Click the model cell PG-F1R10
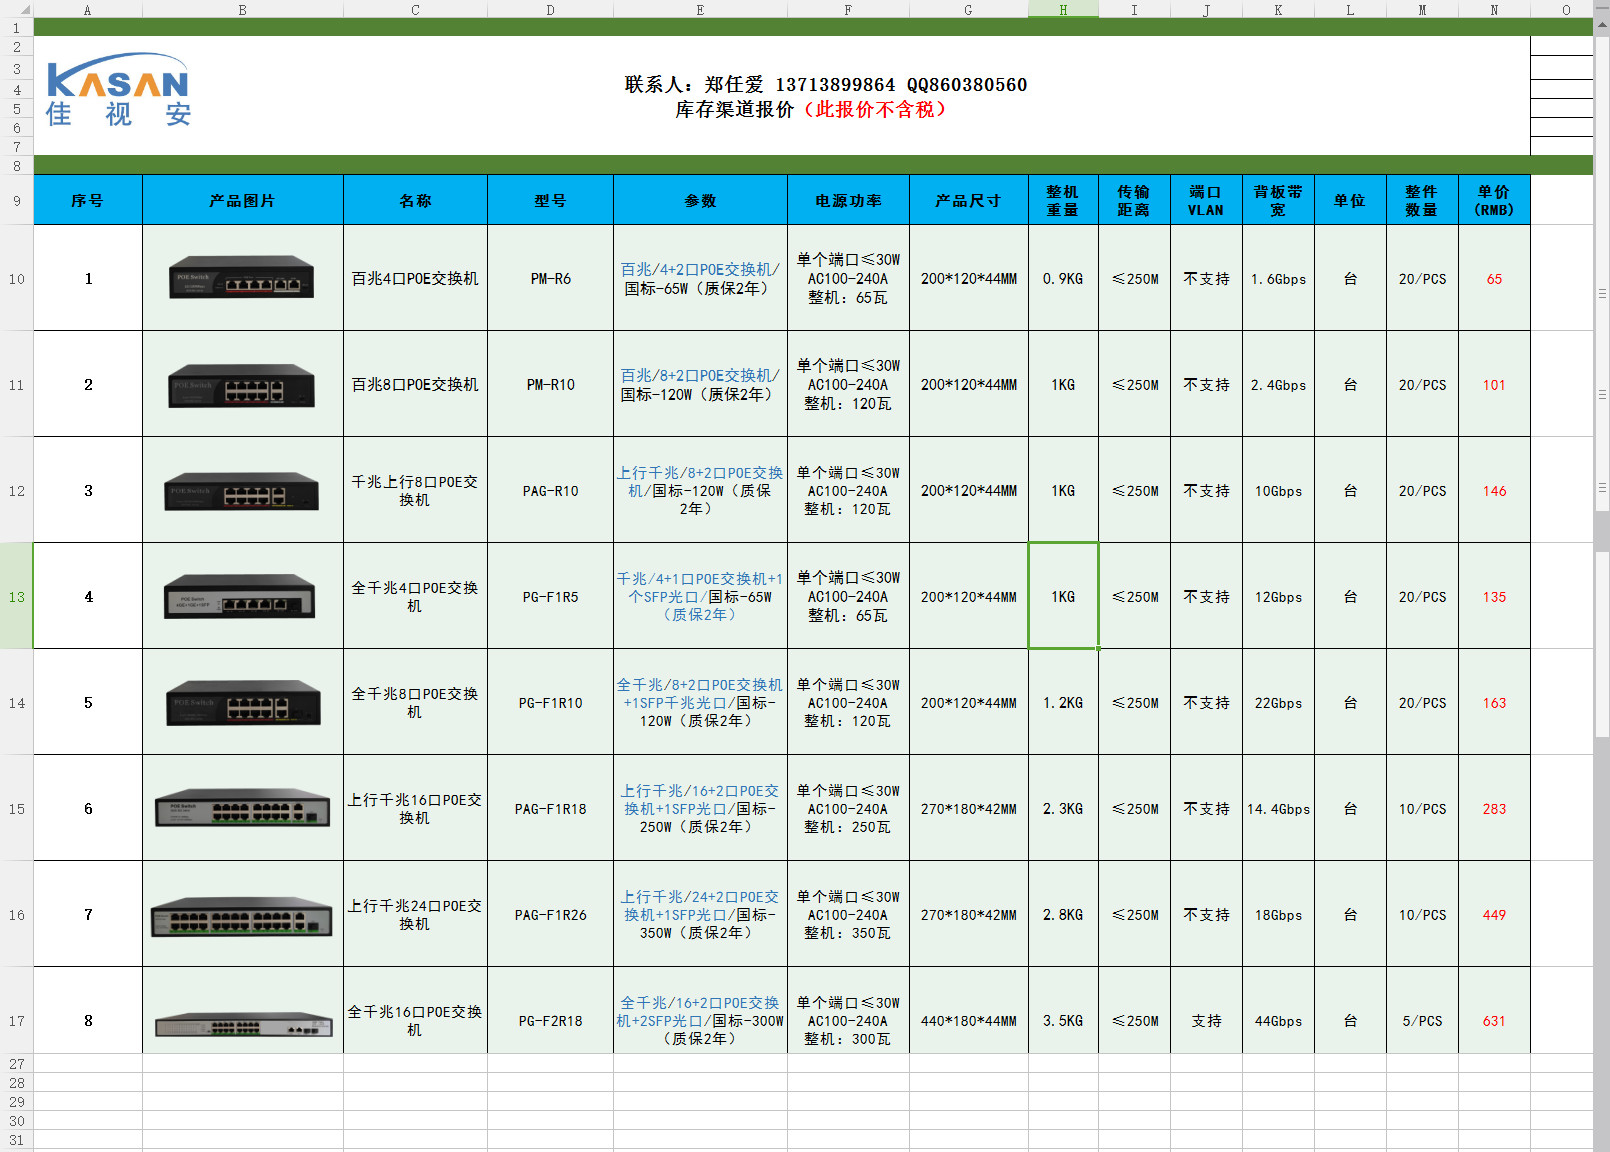 550,703
